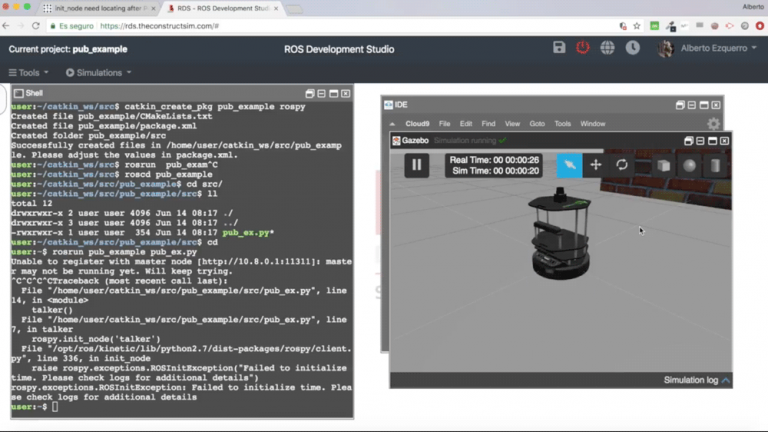Maximize the Gazebo window
This screenshot has height=432, width=768.
(x=712, y=141)
